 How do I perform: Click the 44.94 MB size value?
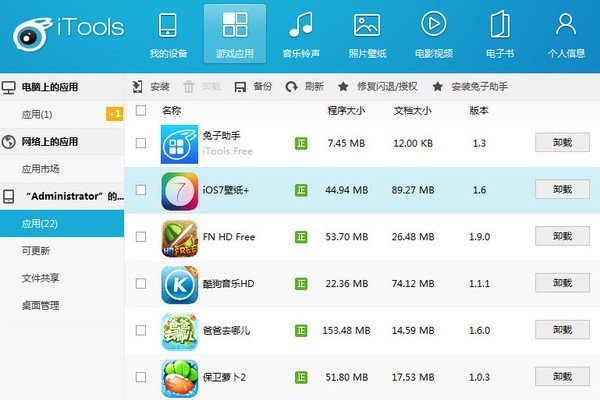pyautogui.click(x=346, y=190)
